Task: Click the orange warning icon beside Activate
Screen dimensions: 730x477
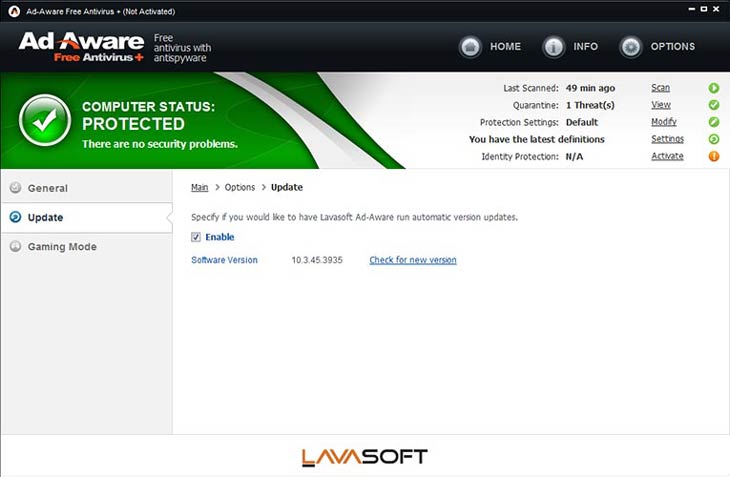Action: tap(714, 156)
